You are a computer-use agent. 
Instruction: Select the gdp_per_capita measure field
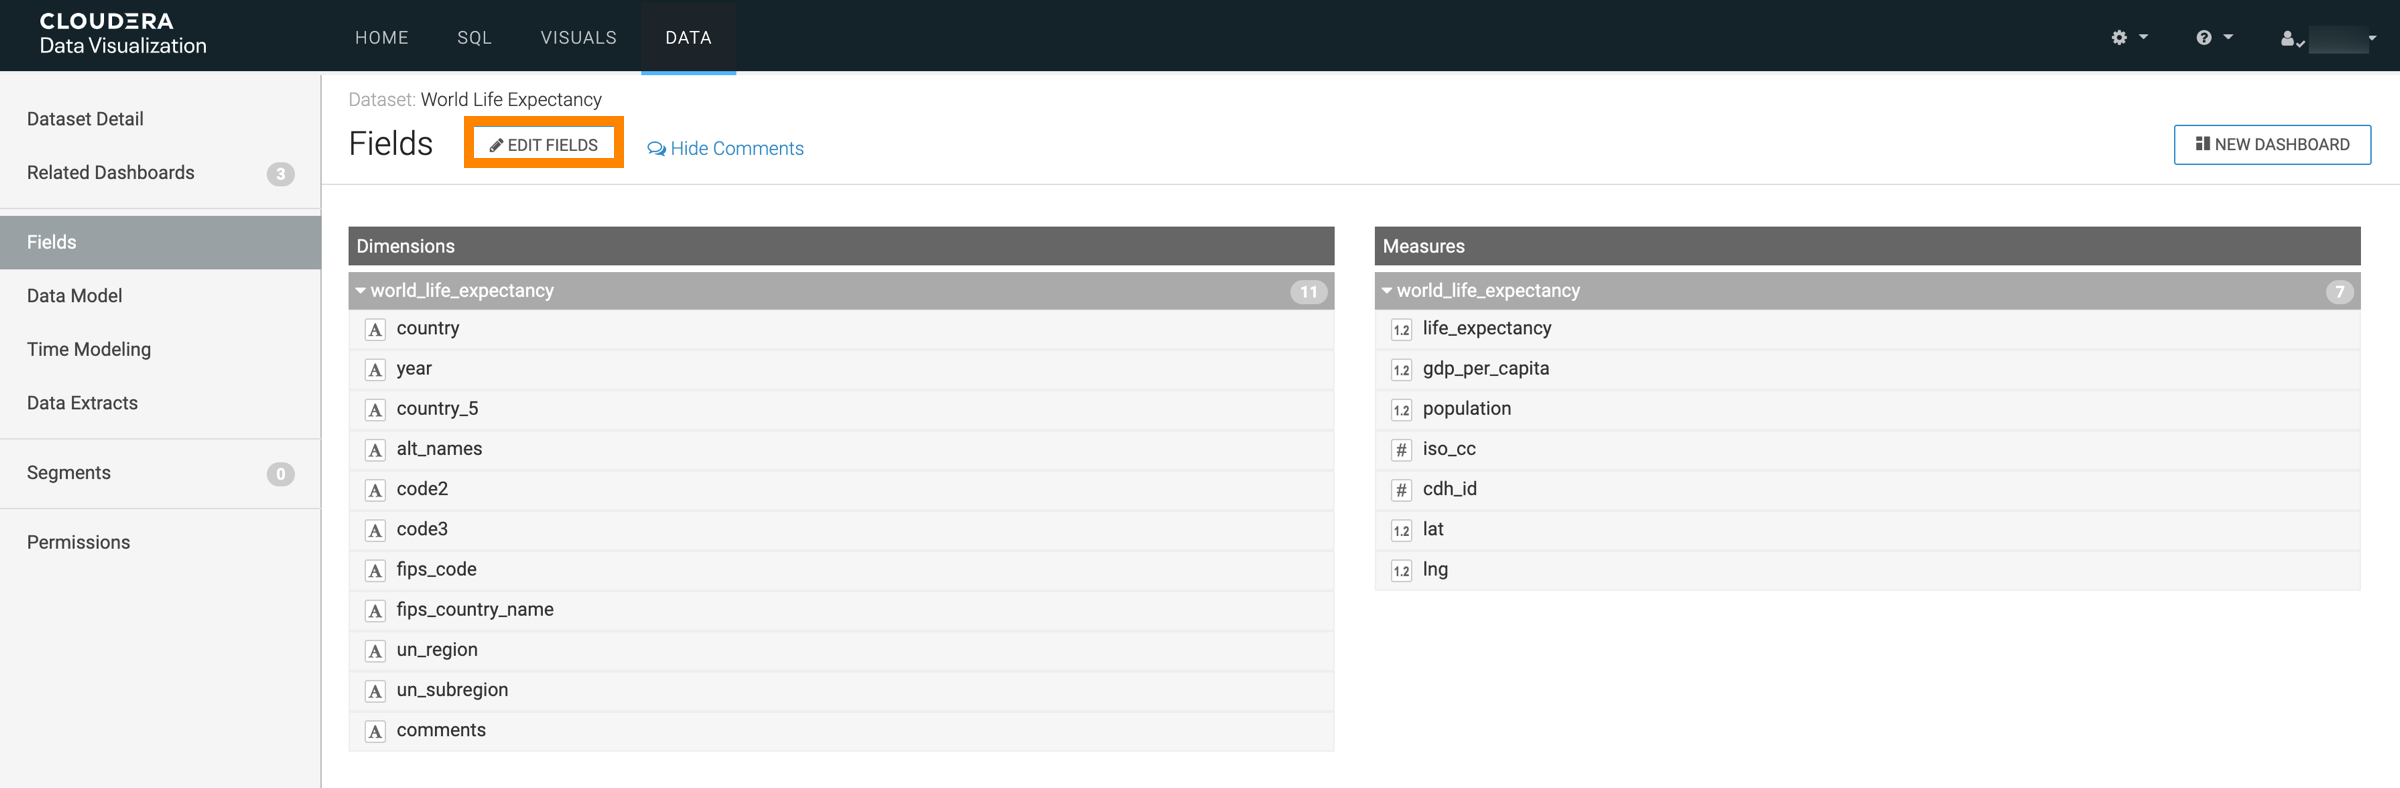pyautogui.click(x=1485, y=369)
